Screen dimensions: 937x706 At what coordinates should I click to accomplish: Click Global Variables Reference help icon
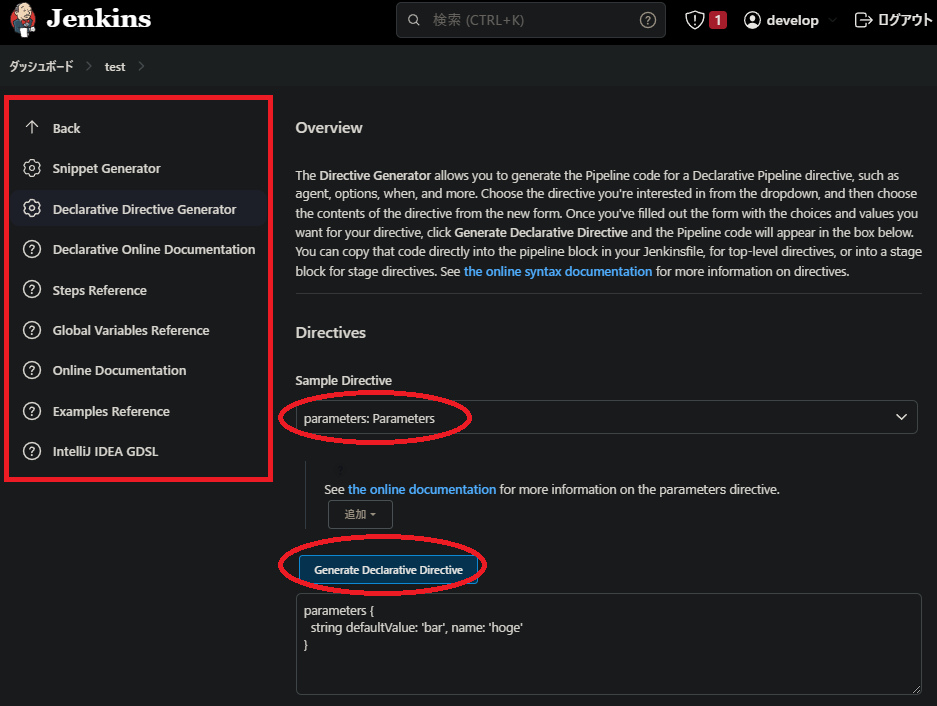(x=32, y=330)
